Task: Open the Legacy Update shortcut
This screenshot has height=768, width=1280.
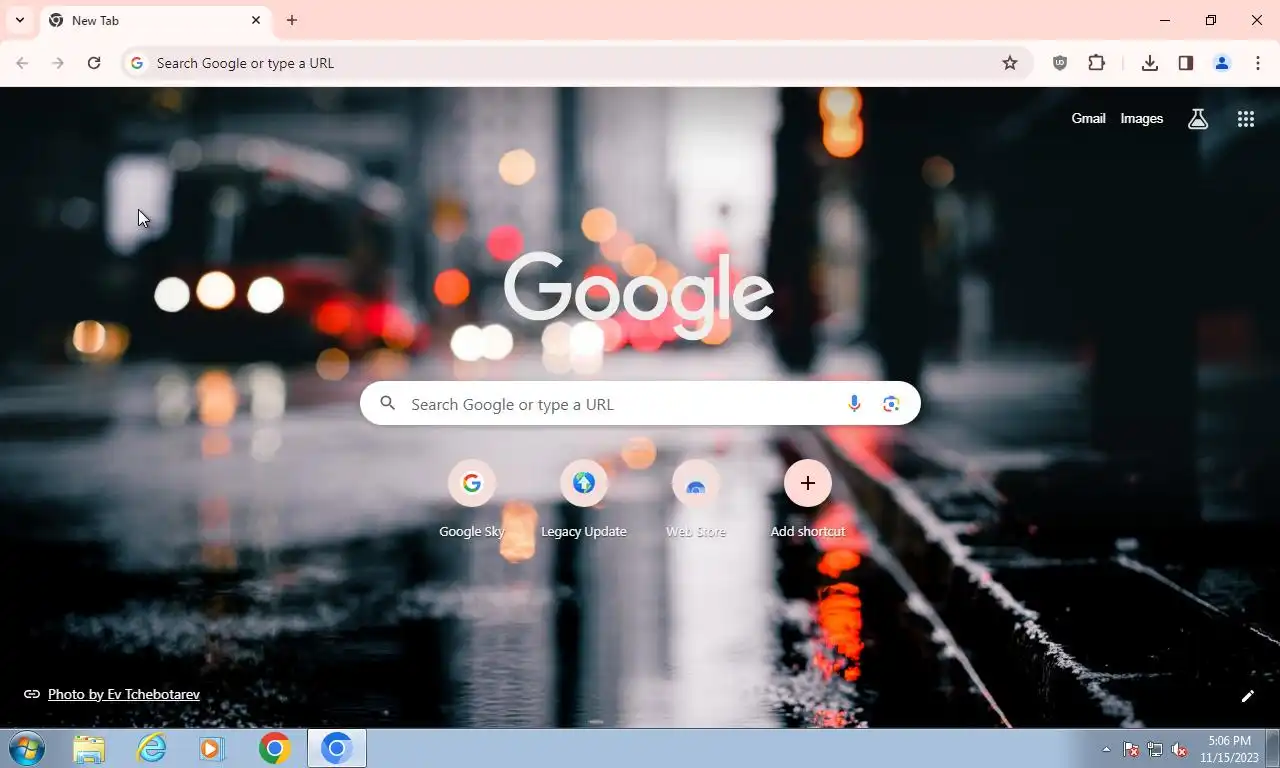Action: pos(584,500)
